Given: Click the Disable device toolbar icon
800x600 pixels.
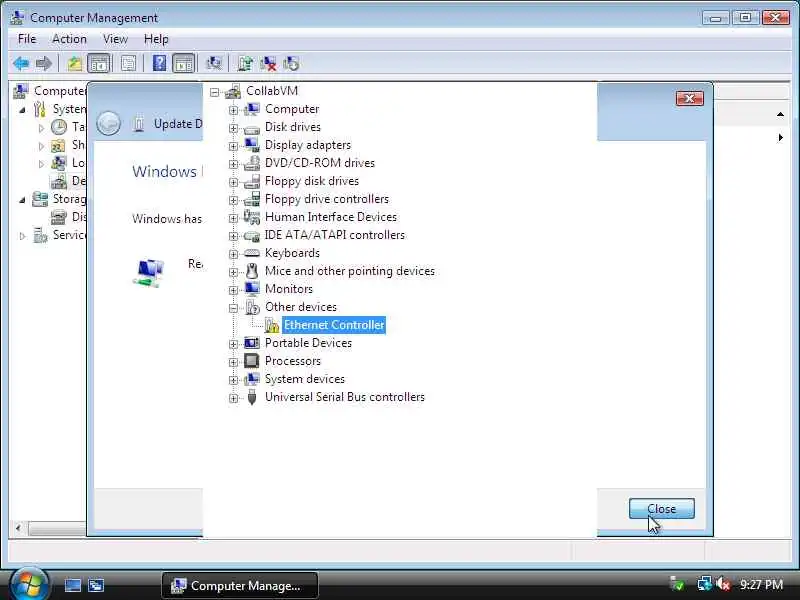Looking at the screenshot, I should (291, 64).
